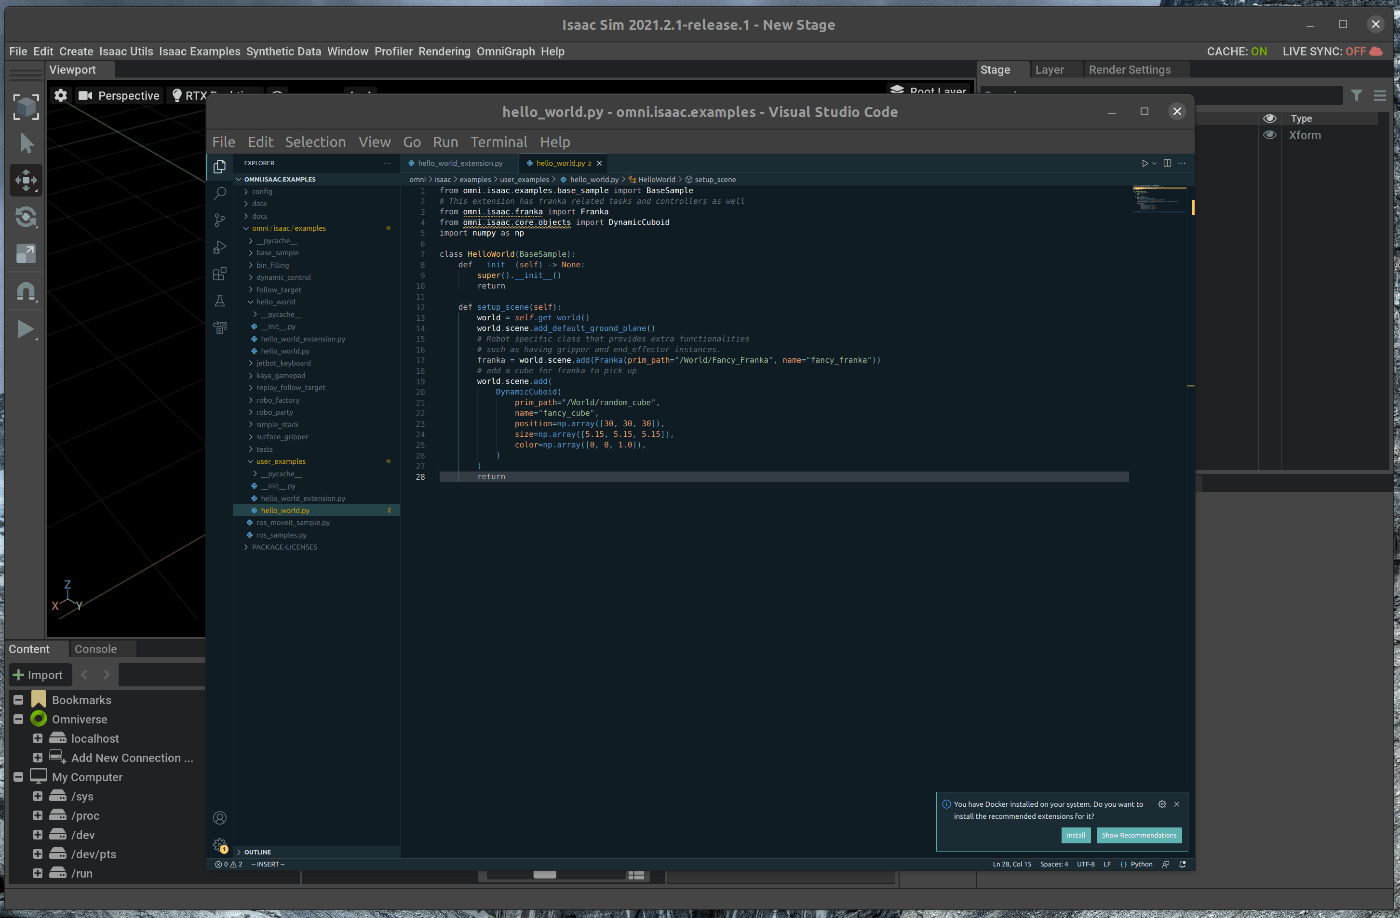Viewport: 1400px width, 918px height.
Task: Open Isaac Examples menu in Isaac Sim
Action: pyautogui.click(x=199, y=51)
